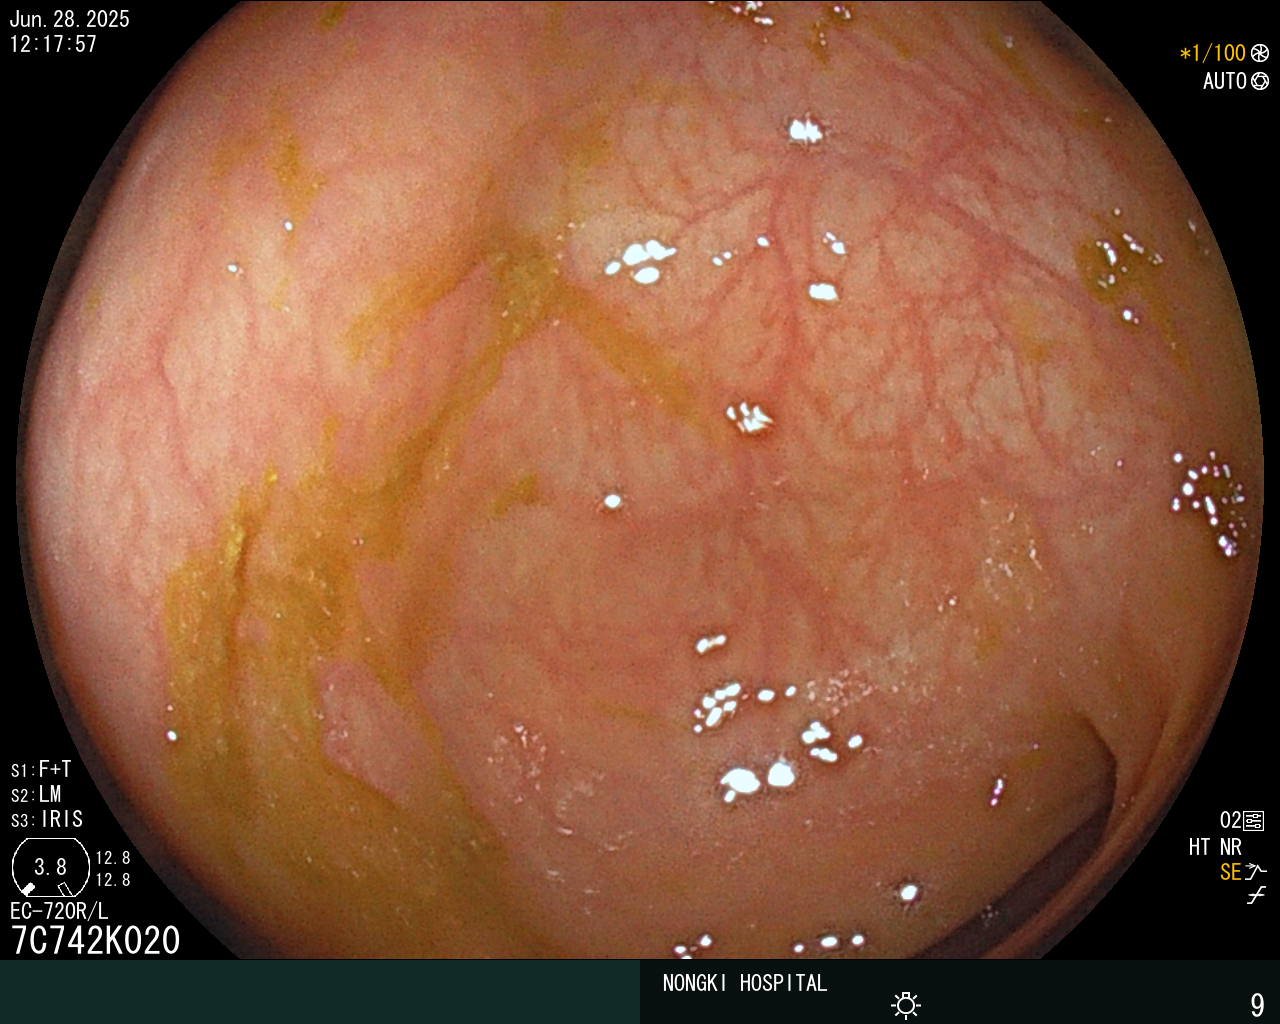Click the serial number 7C742K020
1280x1024 pixels.
click(x=96, y=941)
